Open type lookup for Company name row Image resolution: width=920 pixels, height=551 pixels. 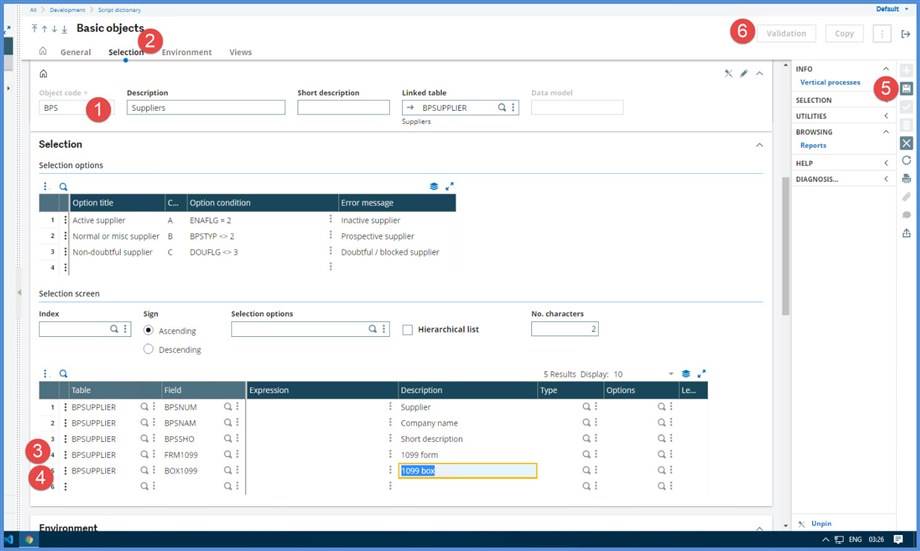click(x=586, y=422)
